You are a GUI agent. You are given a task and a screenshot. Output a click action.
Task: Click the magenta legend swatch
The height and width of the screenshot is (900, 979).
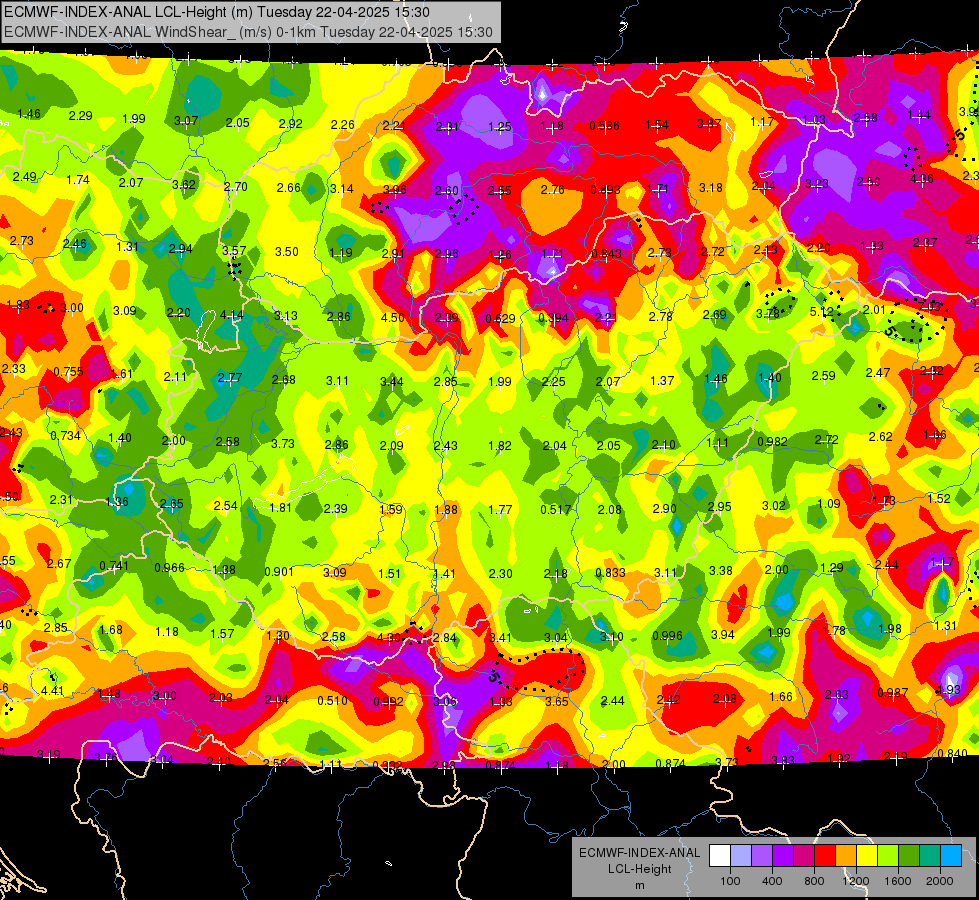(x=804, y=856)
